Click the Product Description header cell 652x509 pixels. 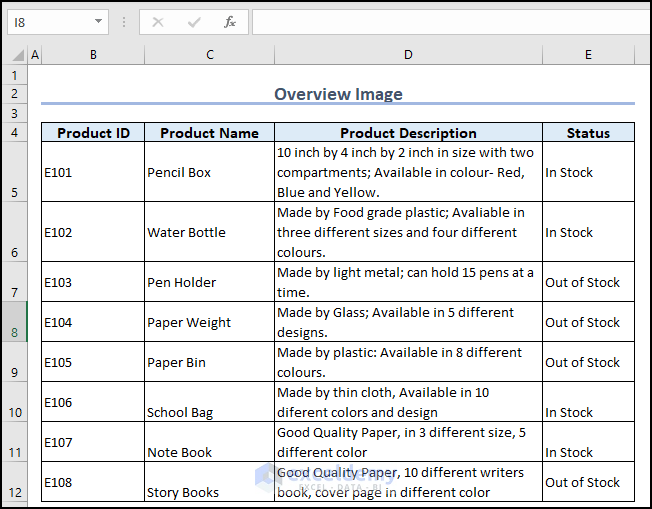(408, 133)
